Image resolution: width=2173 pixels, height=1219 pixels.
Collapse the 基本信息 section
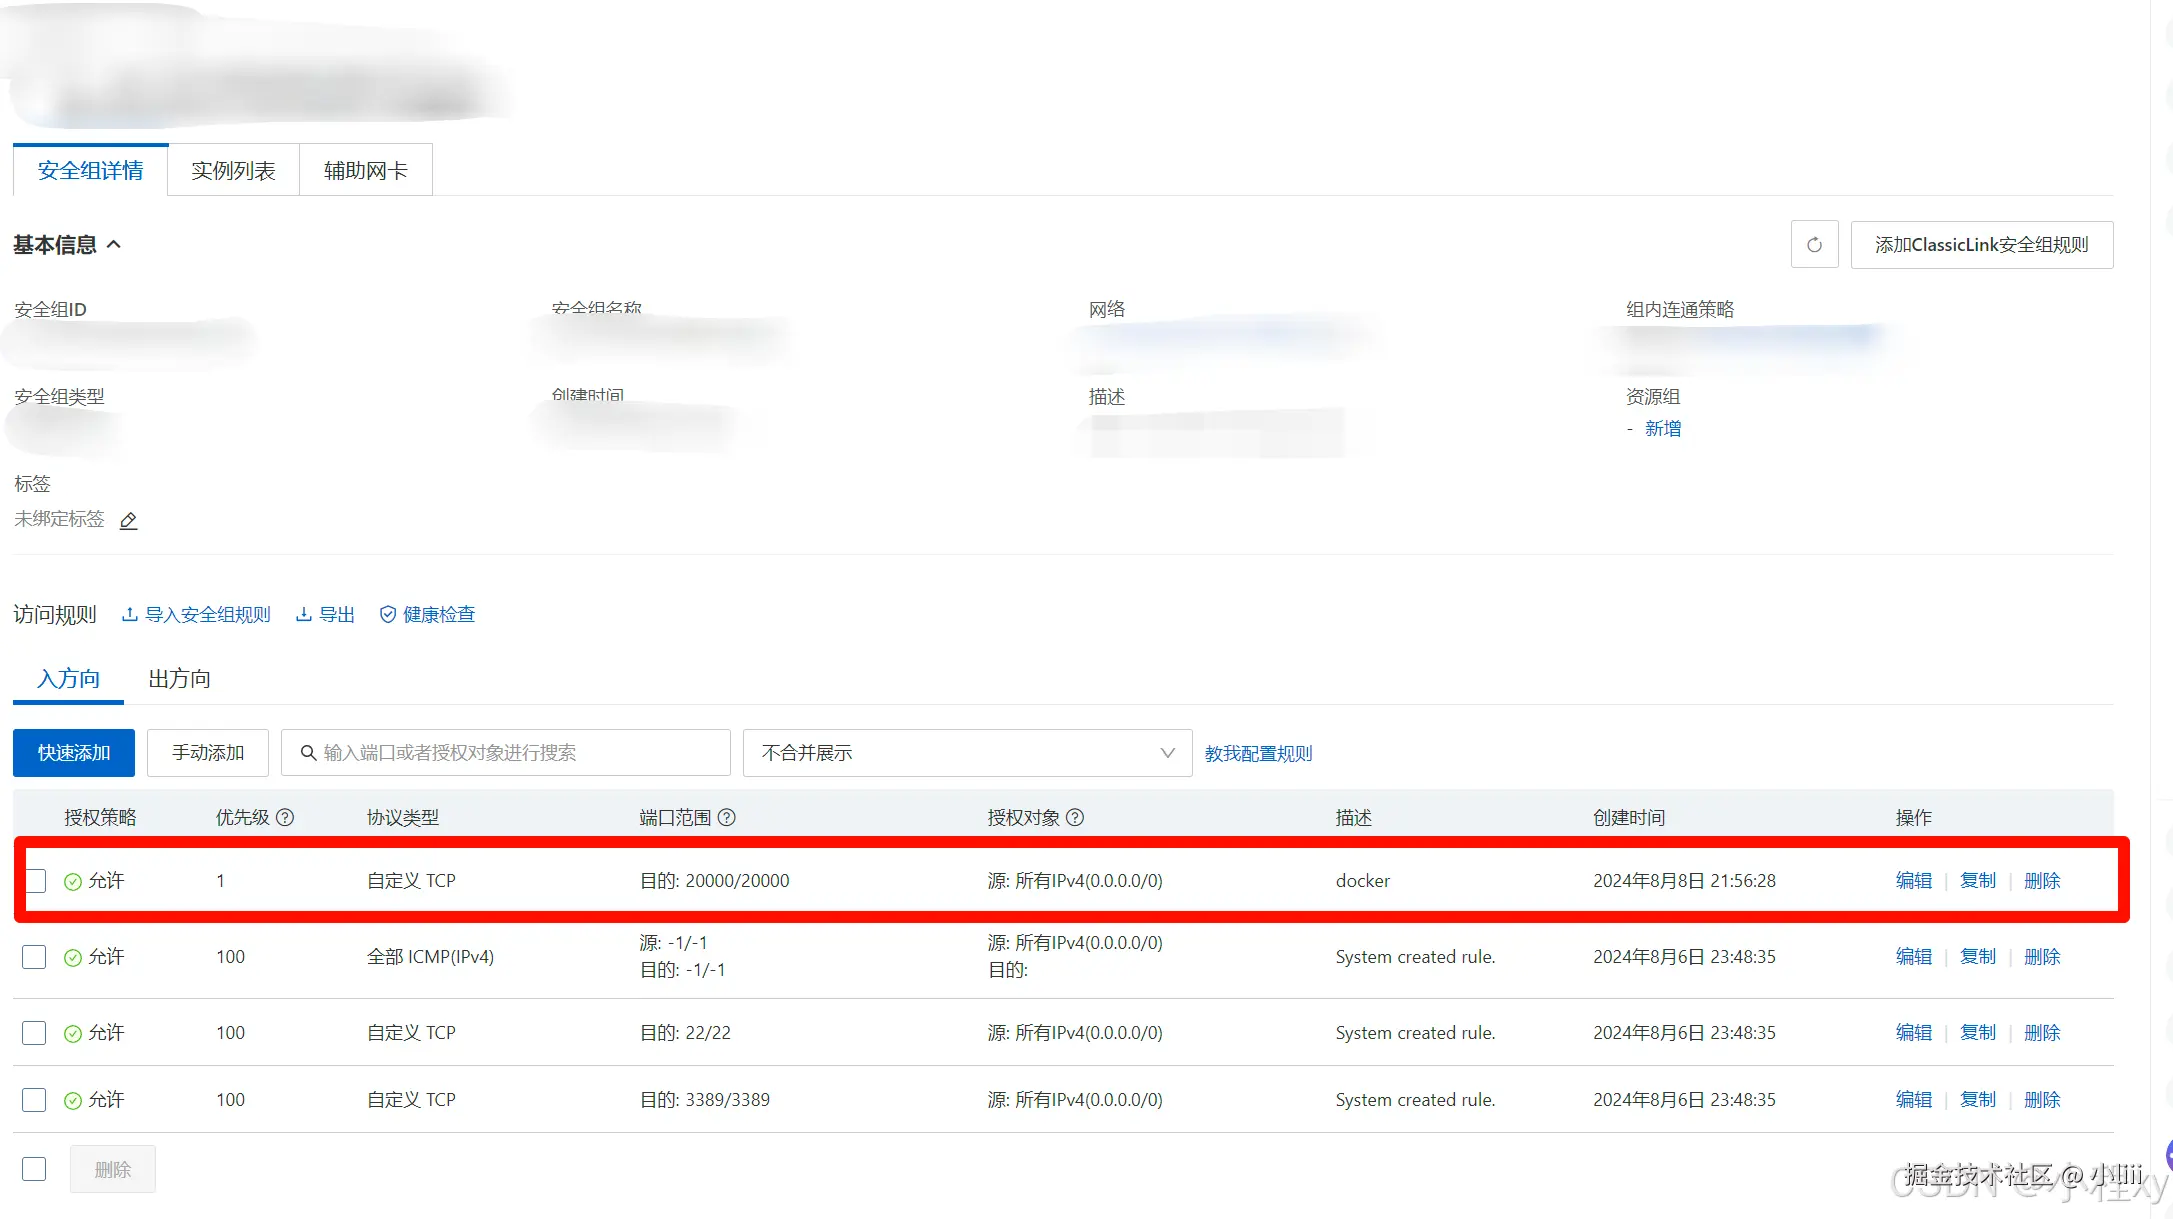point(114,244)
